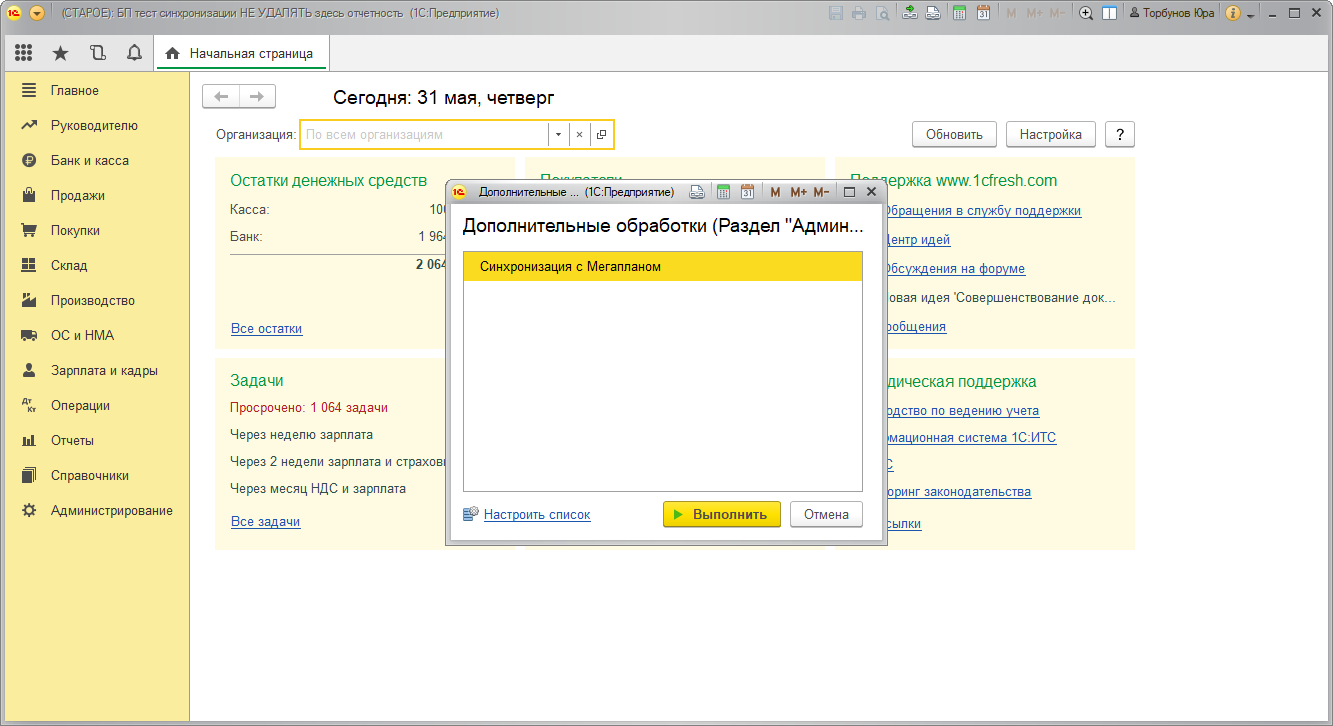
Task: Navigate back with the left arrow button
Action: pyautogui.click(x=221, y=96)
